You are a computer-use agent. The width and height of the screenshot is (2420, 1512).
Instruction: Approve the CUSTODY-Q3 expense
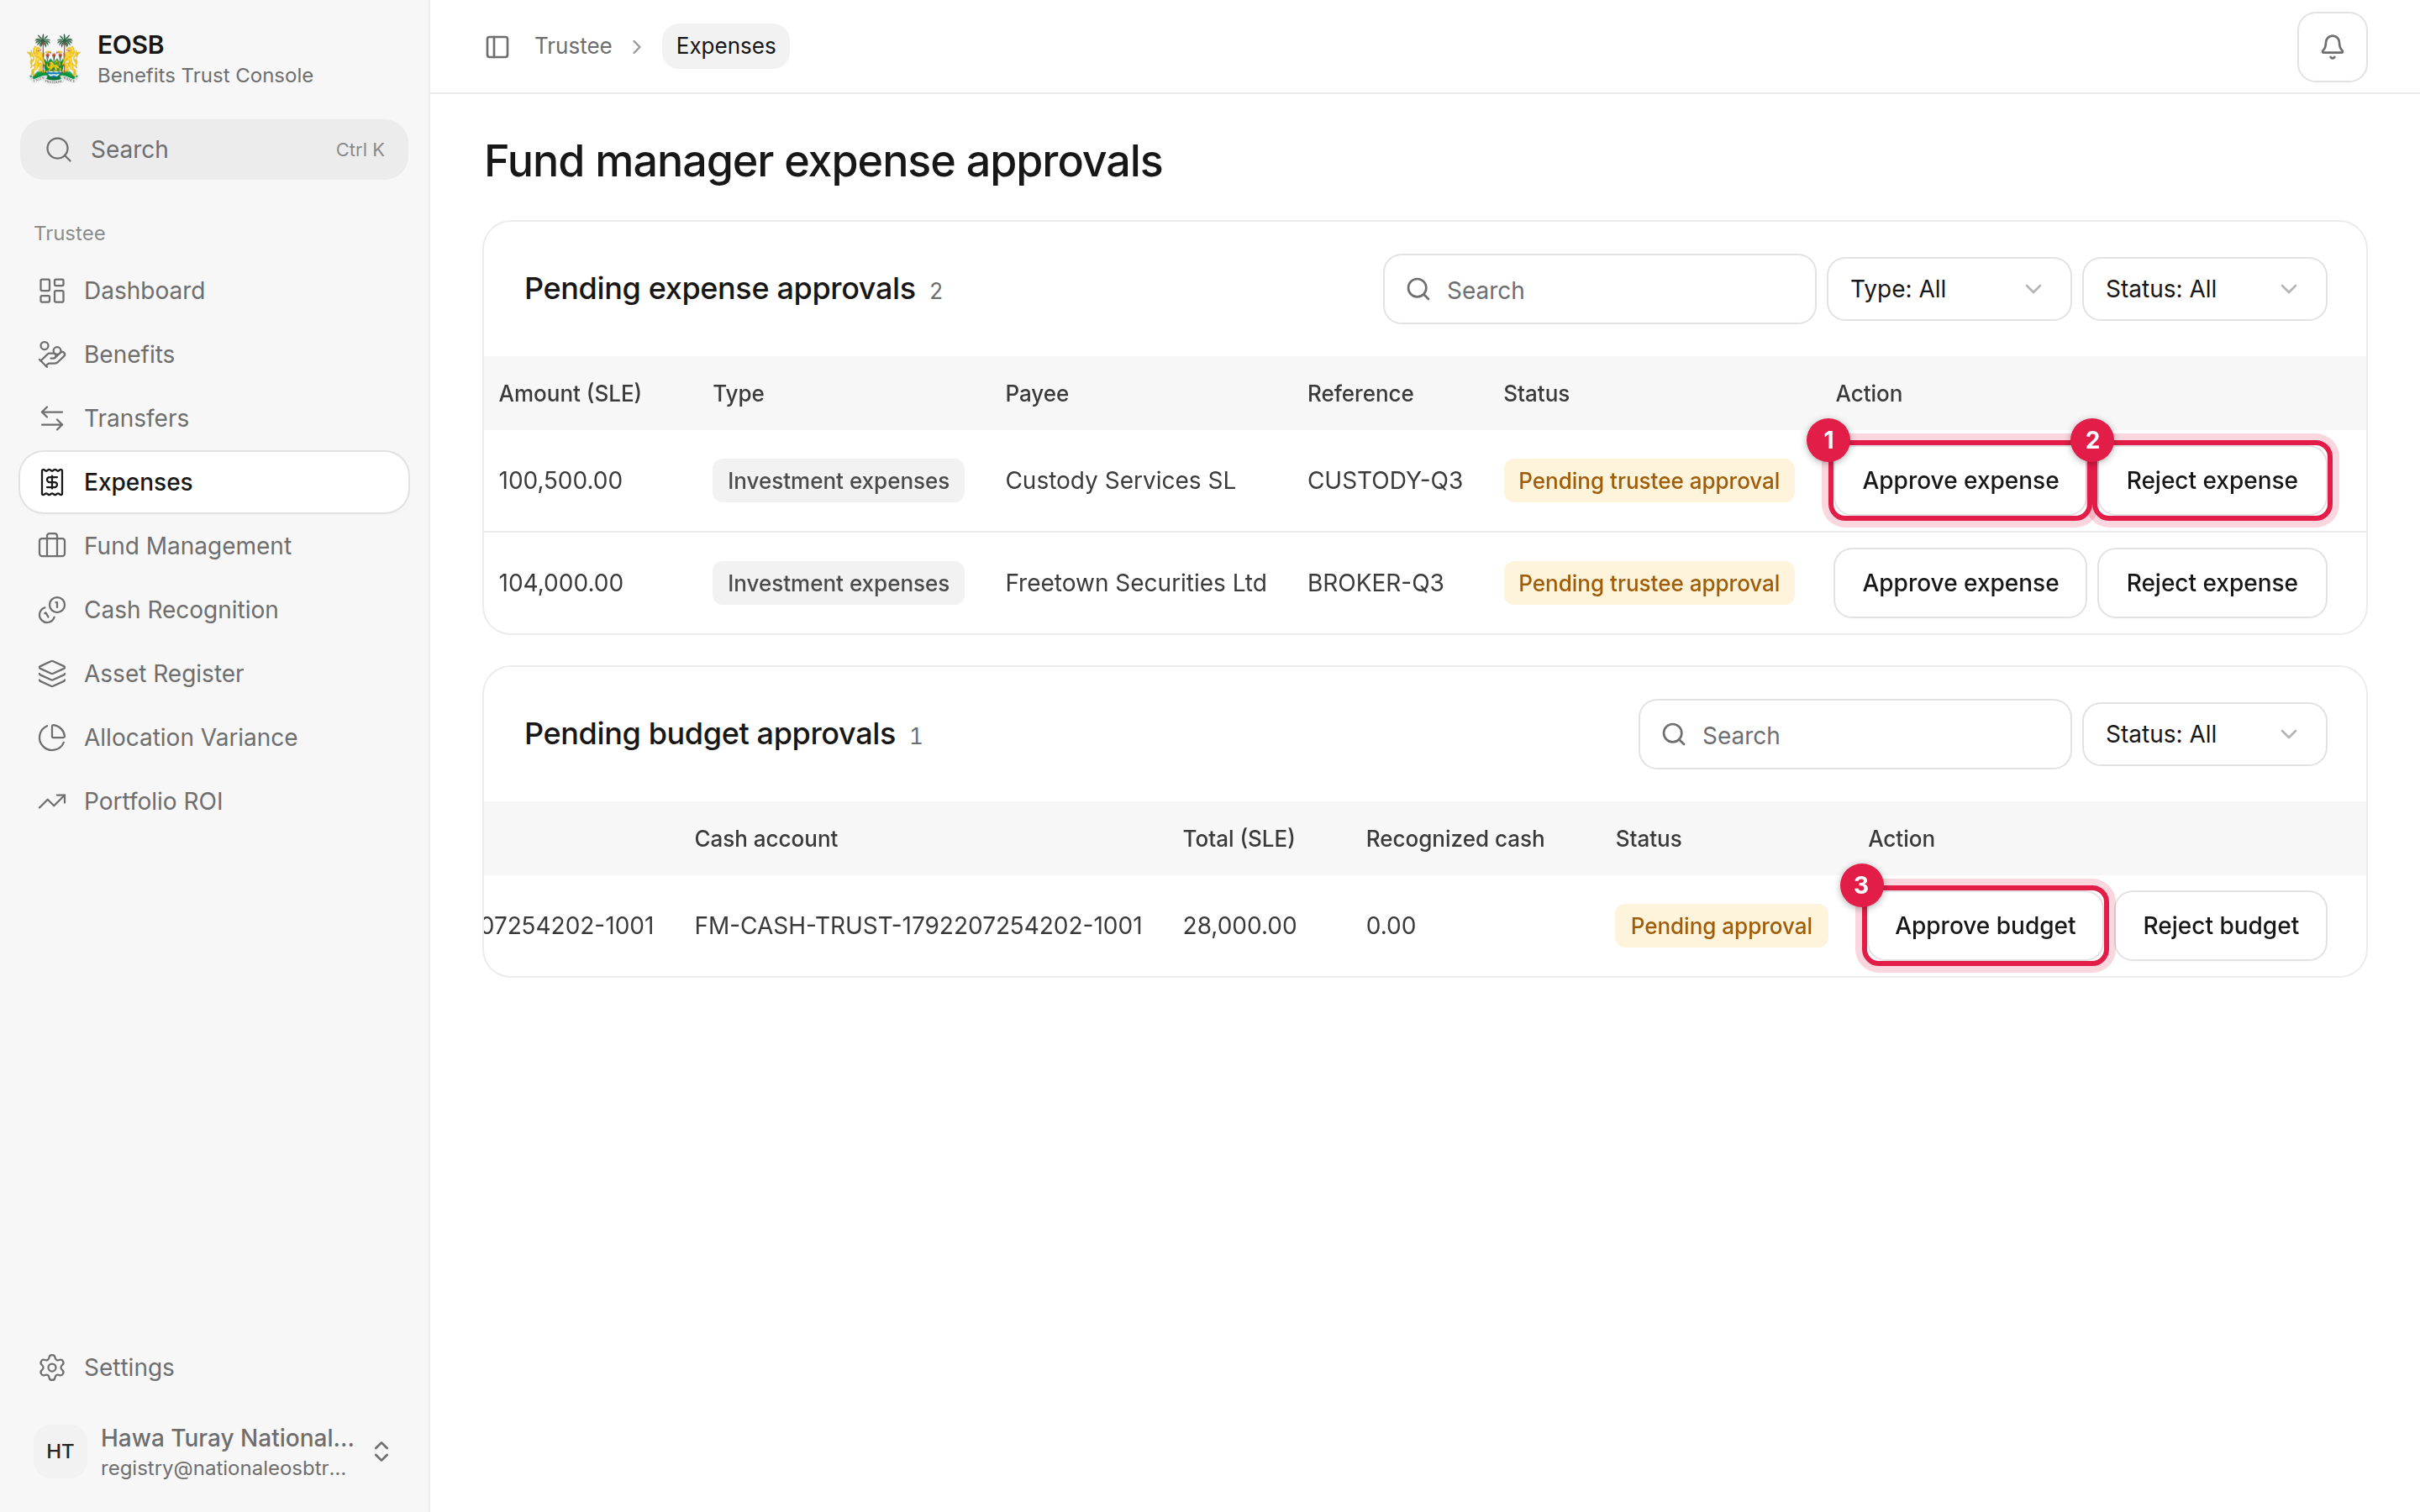(x=1959, y=481)
